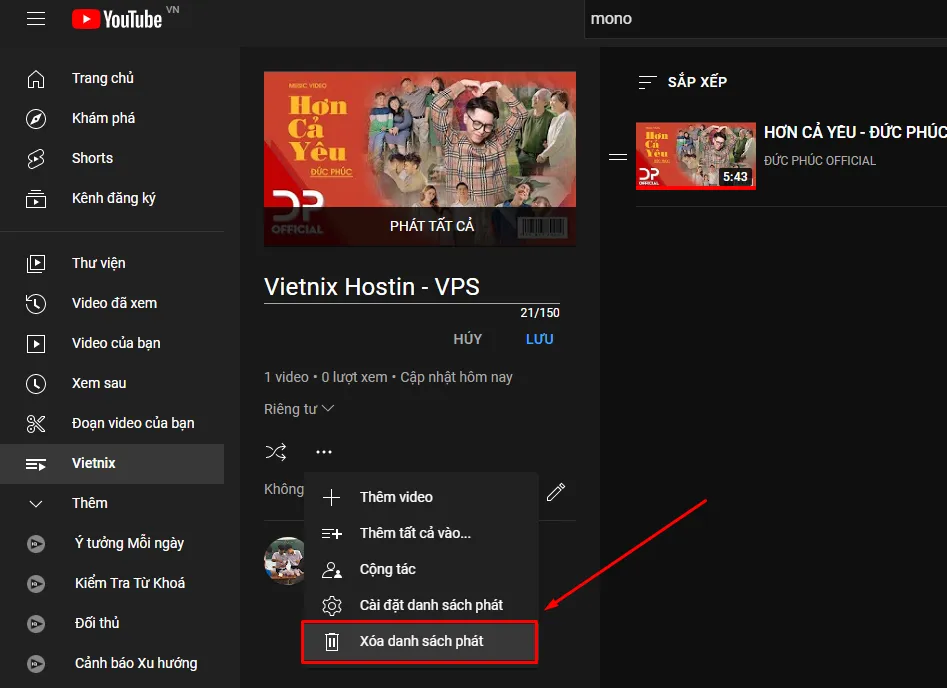Open the Hơn Cả Yêu video thumbnail in list
The image size is (947, 688).
[x=696, y=156]
